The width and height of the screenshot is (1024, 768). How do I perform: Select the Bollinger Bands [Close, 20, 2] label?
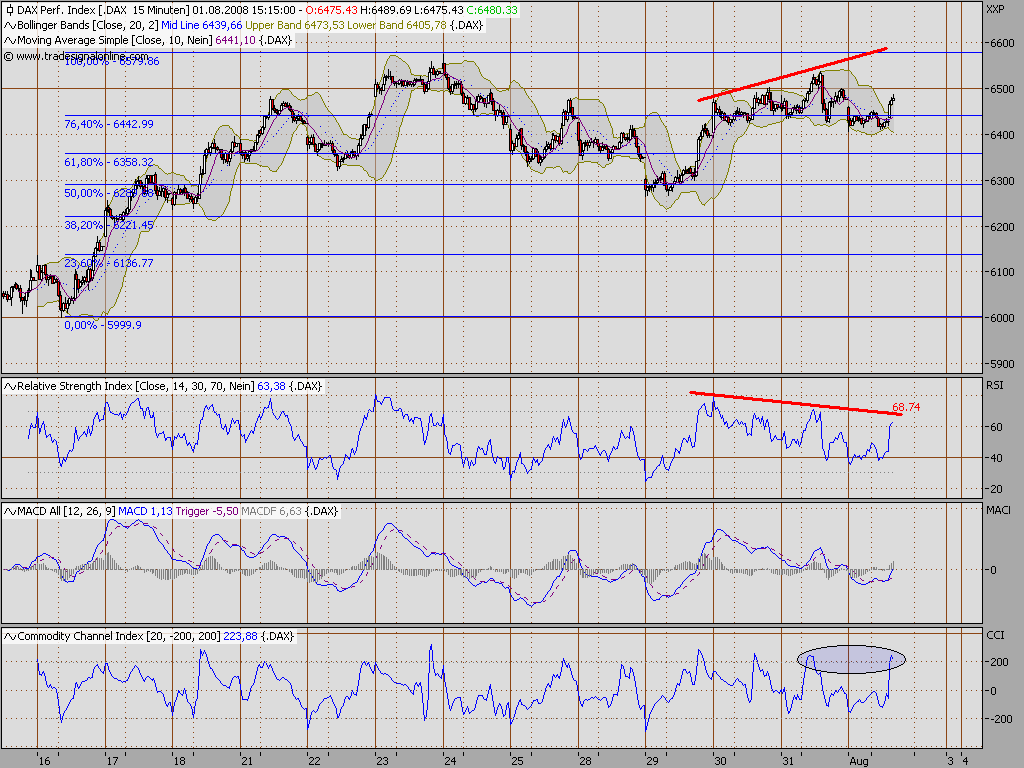(x=88, y=25)
